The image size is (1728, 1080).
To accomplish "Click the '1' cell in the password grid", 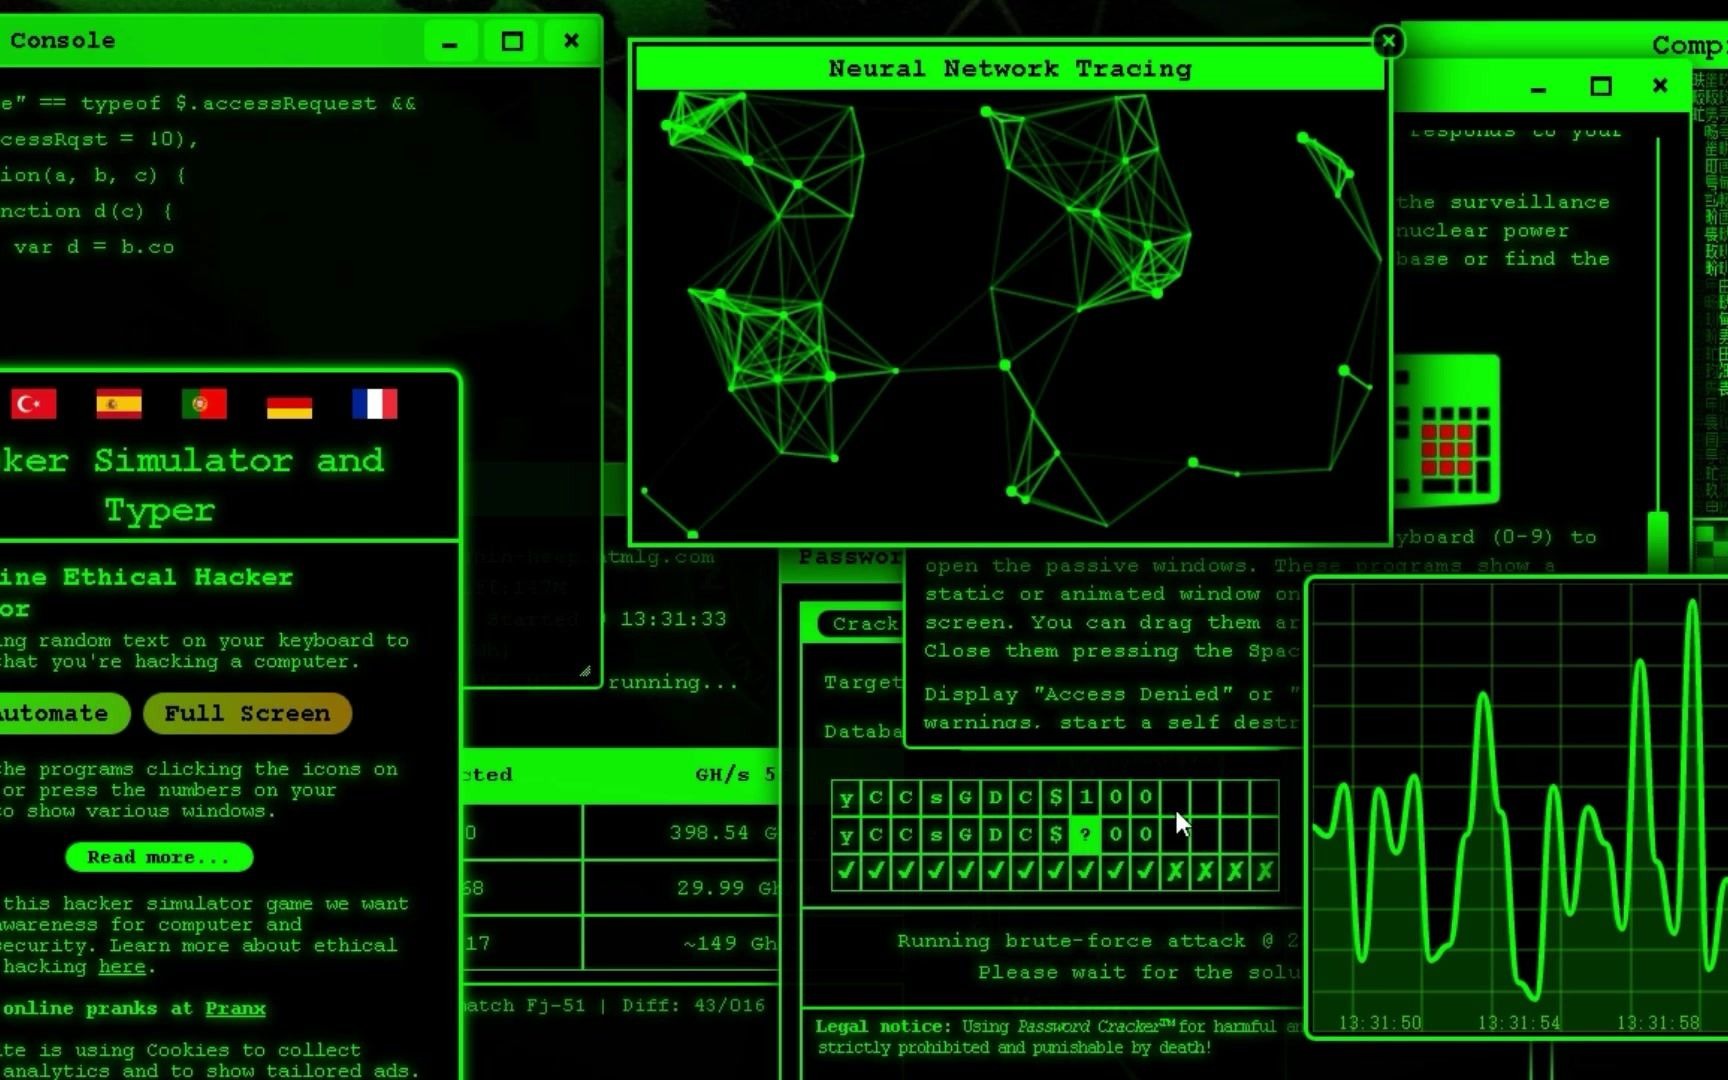I will (x=1085, y=797).
